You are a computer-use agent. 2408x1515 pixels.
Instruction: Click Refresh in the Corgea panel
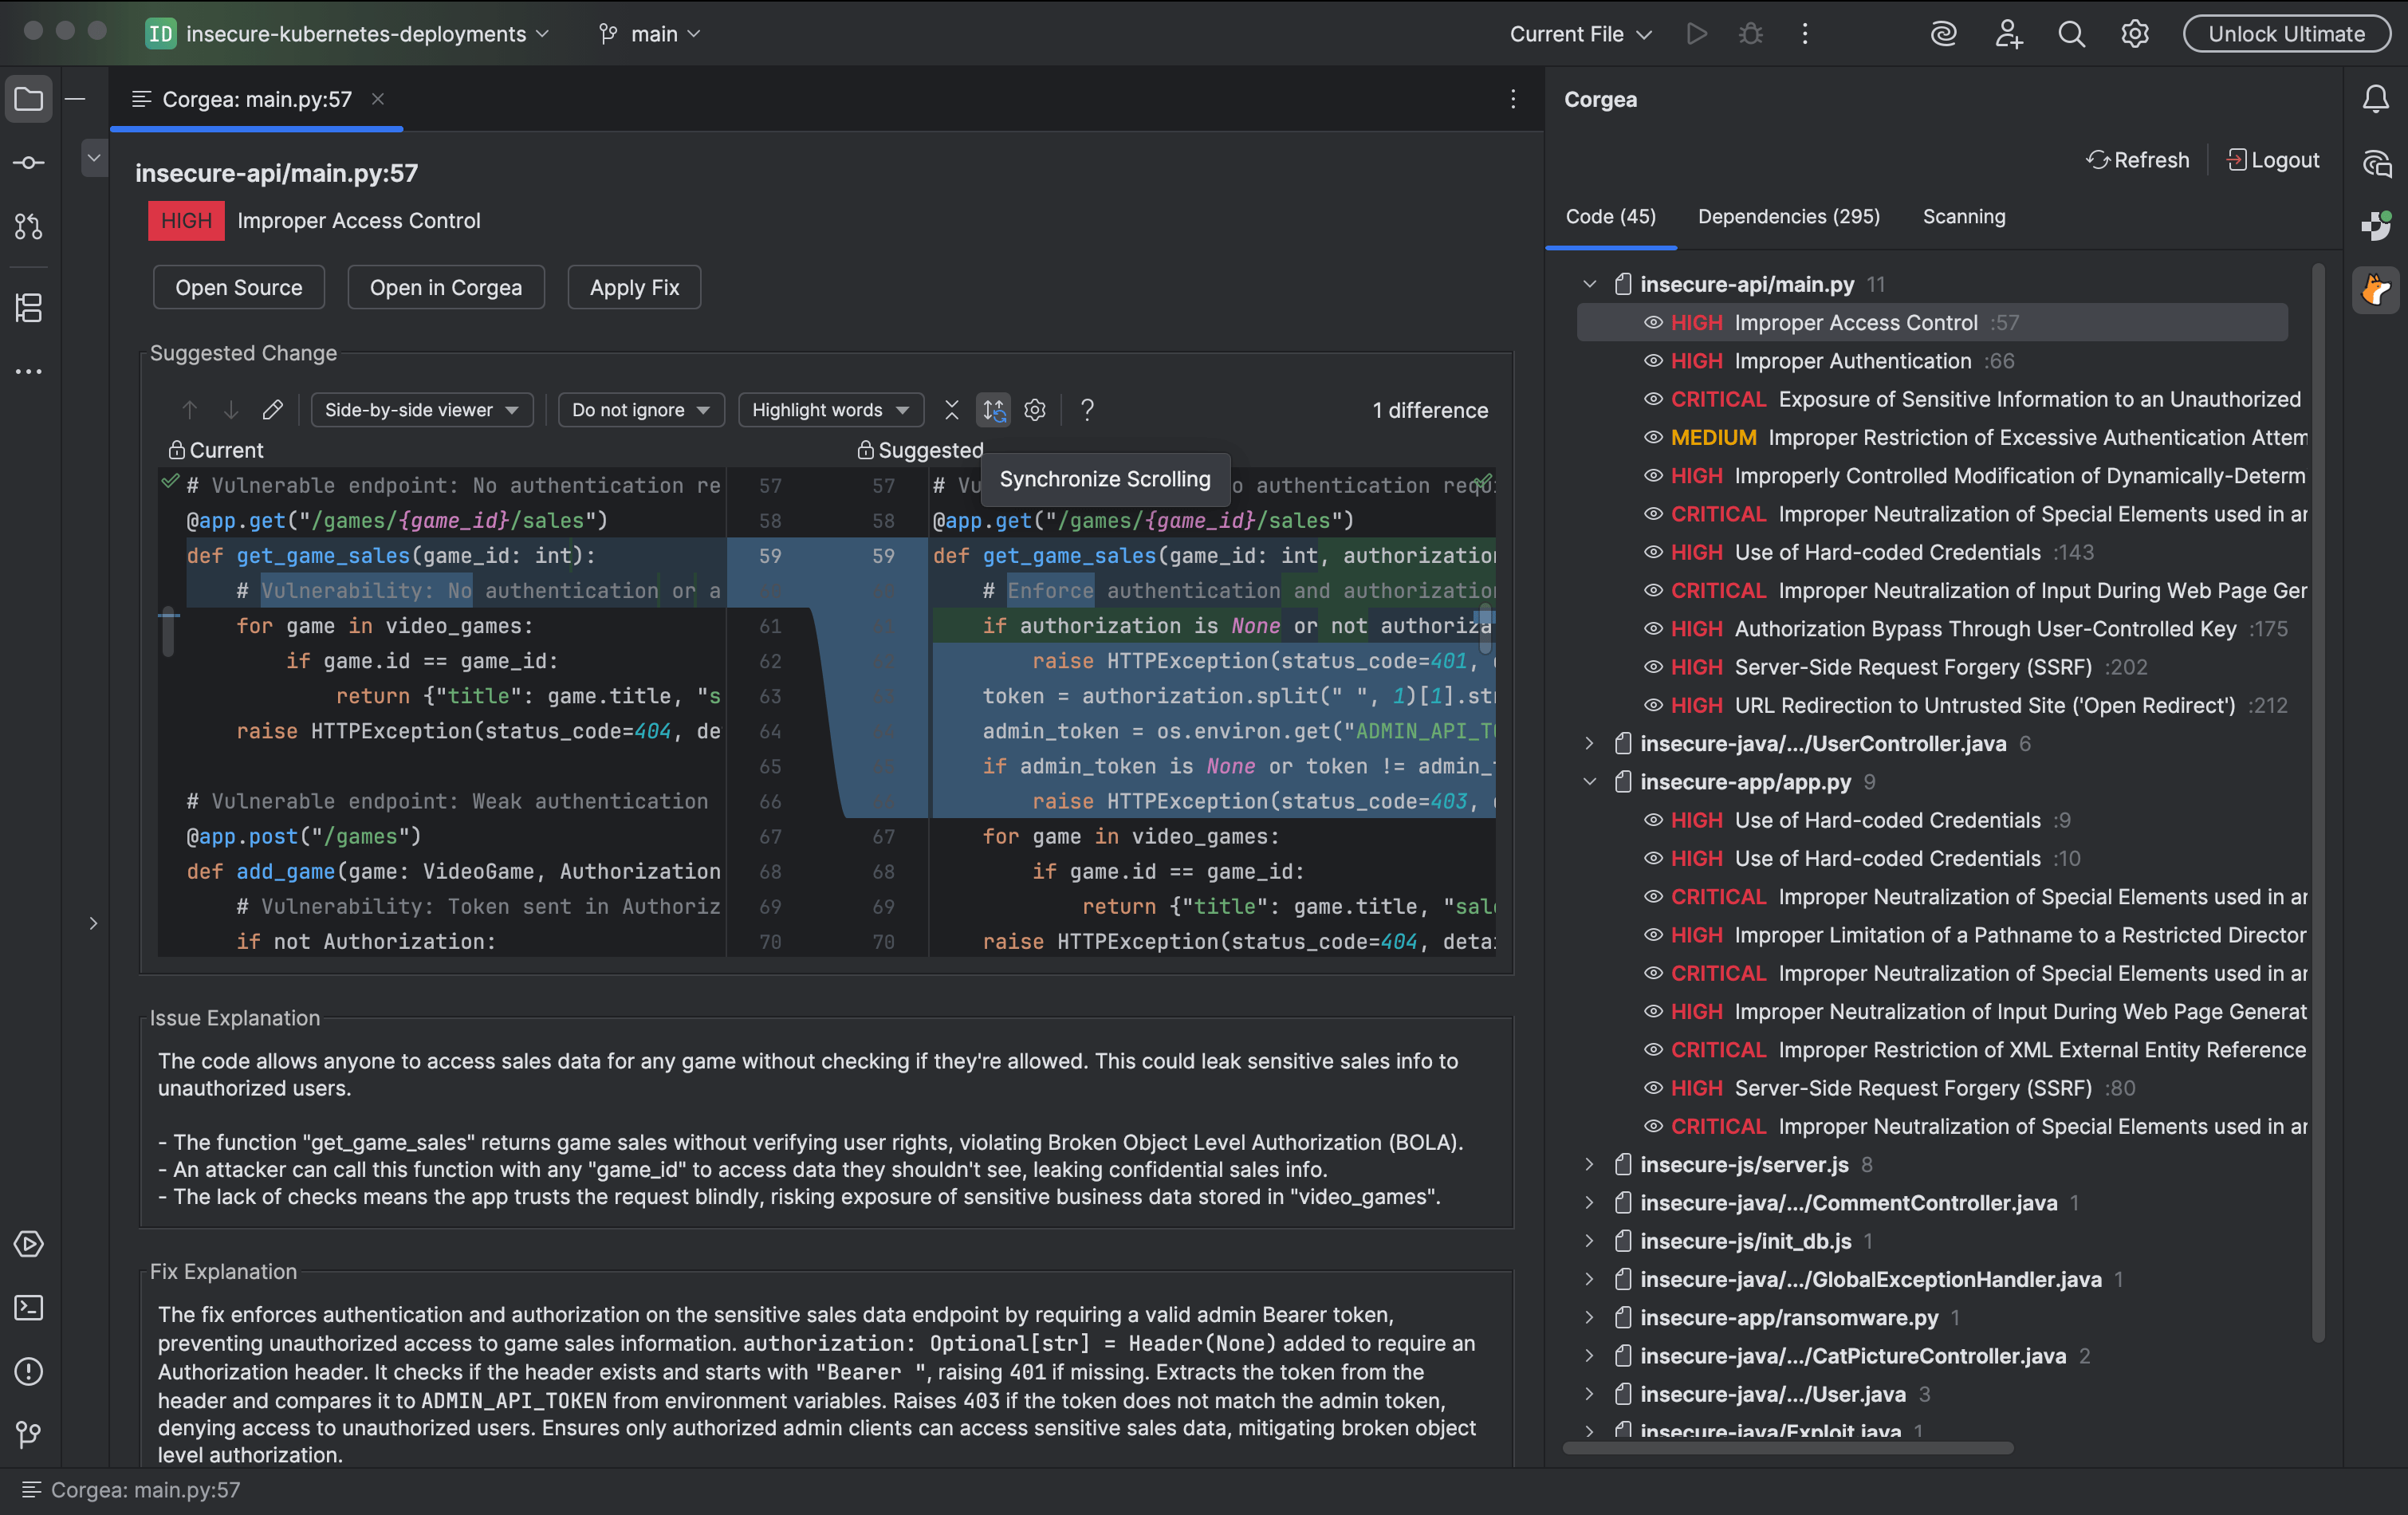2138,160
